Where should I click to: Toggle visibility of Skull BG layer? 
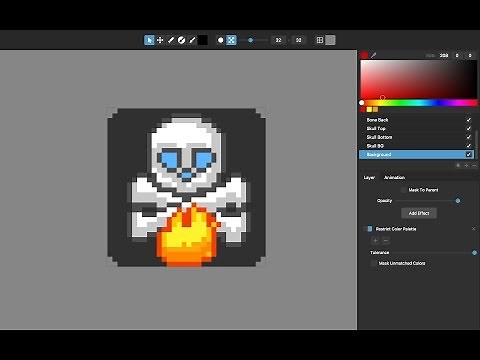[x=469, y=146]
